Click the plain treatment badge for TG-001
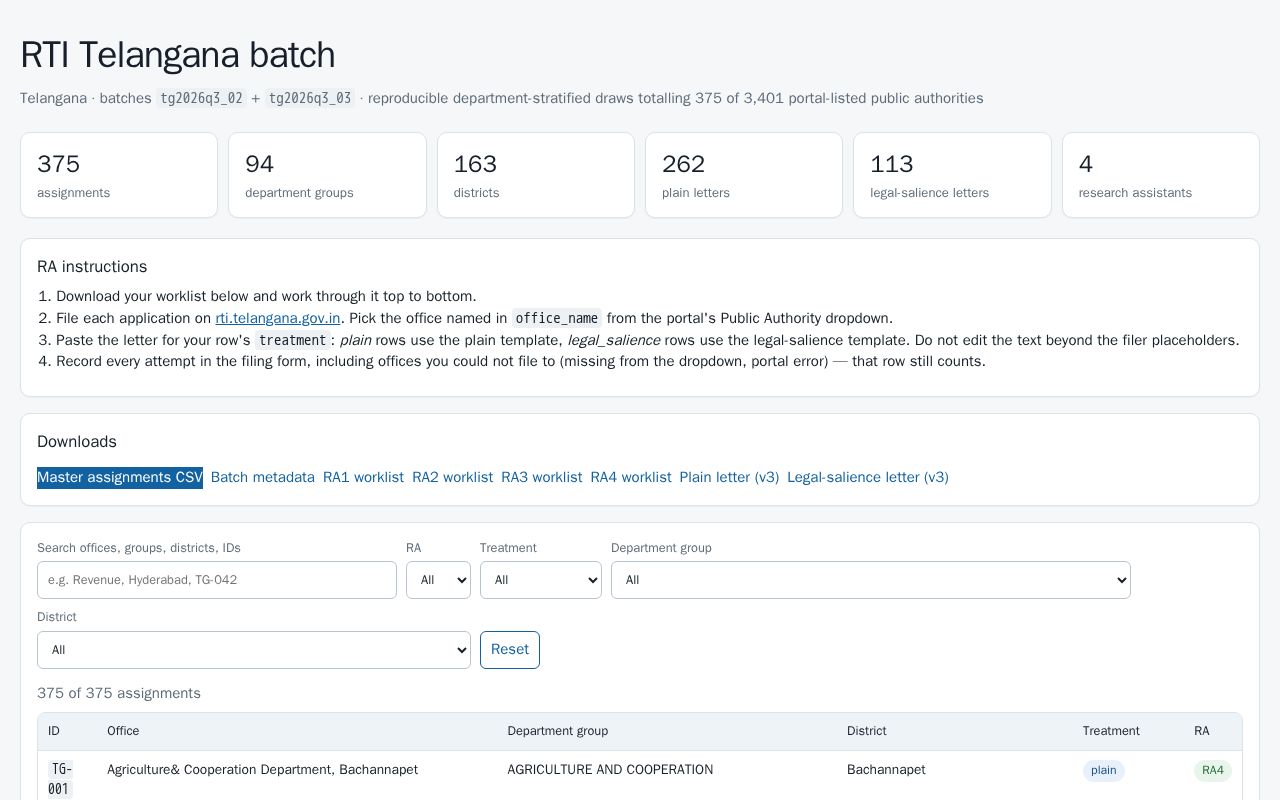The image size is (1280, 800). pos(1104,771)
